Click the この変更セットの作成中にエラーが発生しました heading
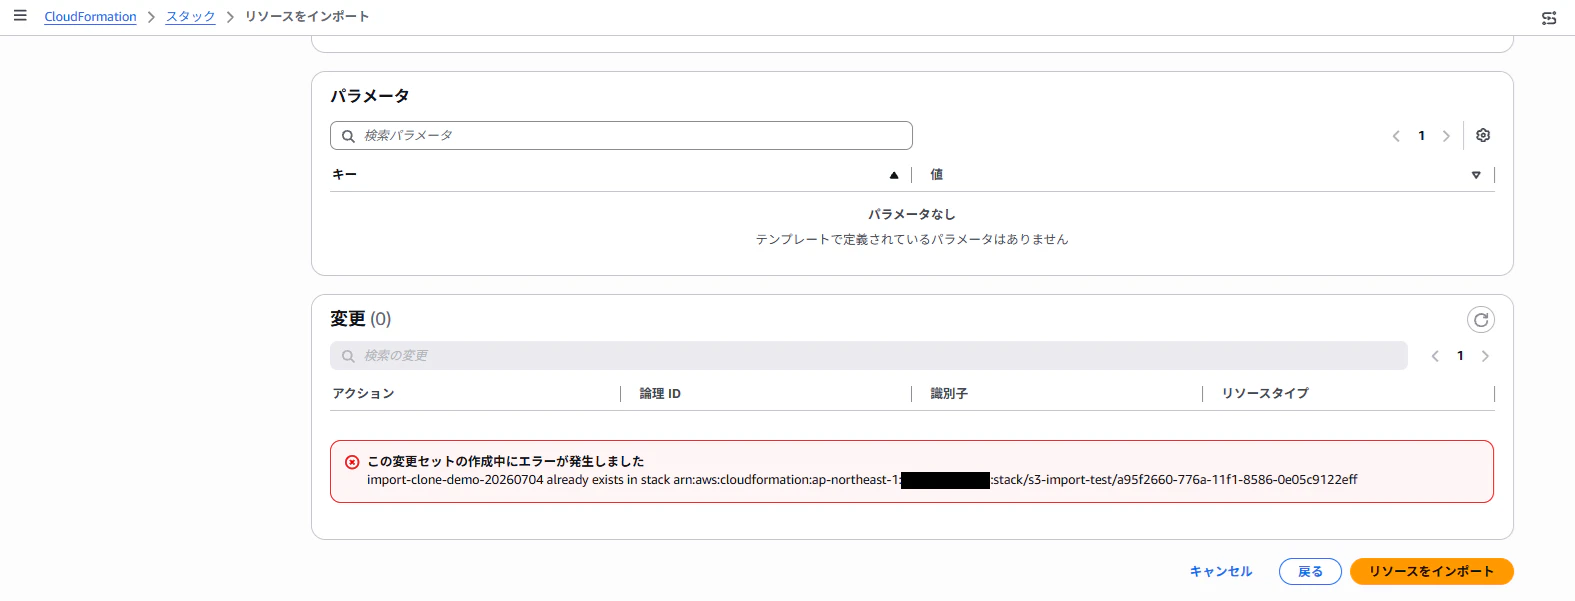Image resolution: width=1575 pixels, height=601 pixels. pos(505,462)
